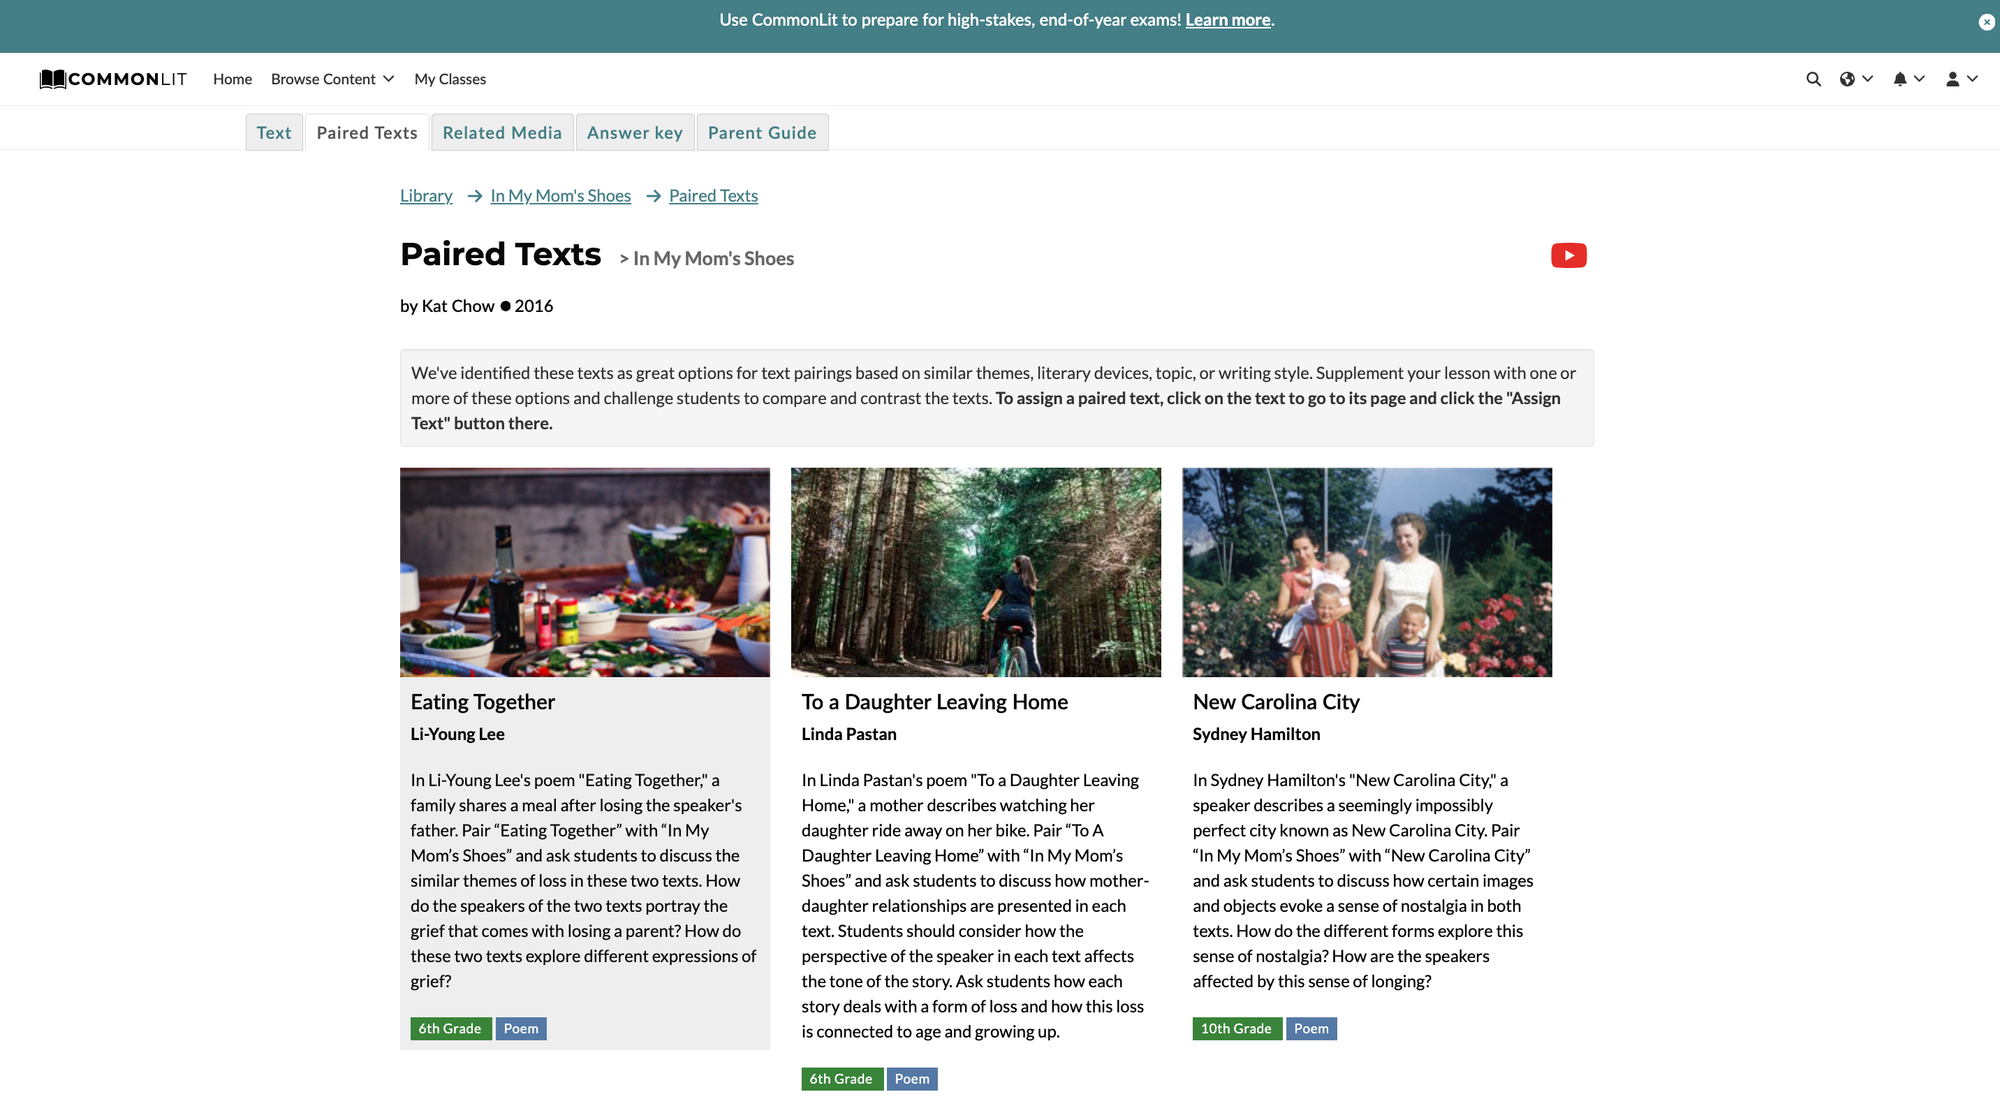This screenshot has height=1096, width=2000.
Task: Click the CommonLit logo
Action: pyautogui.click(x=113, y=79)
